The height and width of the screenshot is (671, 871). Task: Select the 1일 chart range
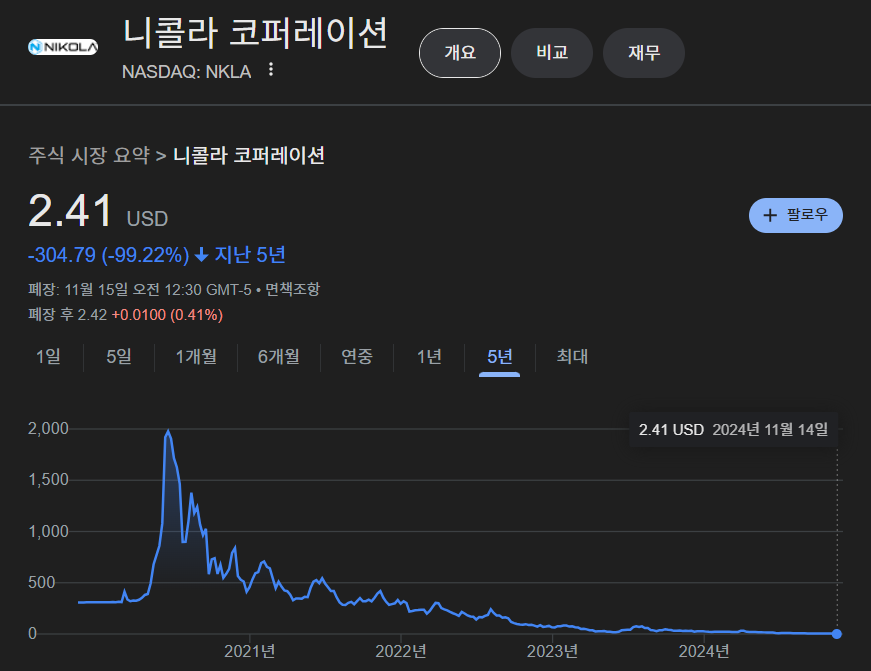[48, 357]
